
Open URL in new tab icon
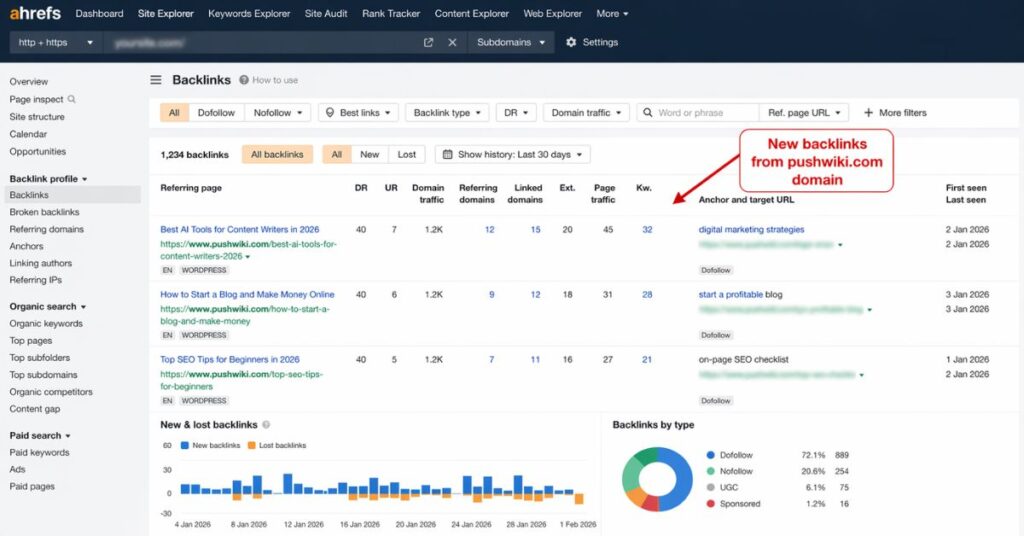tap(428, 42)
